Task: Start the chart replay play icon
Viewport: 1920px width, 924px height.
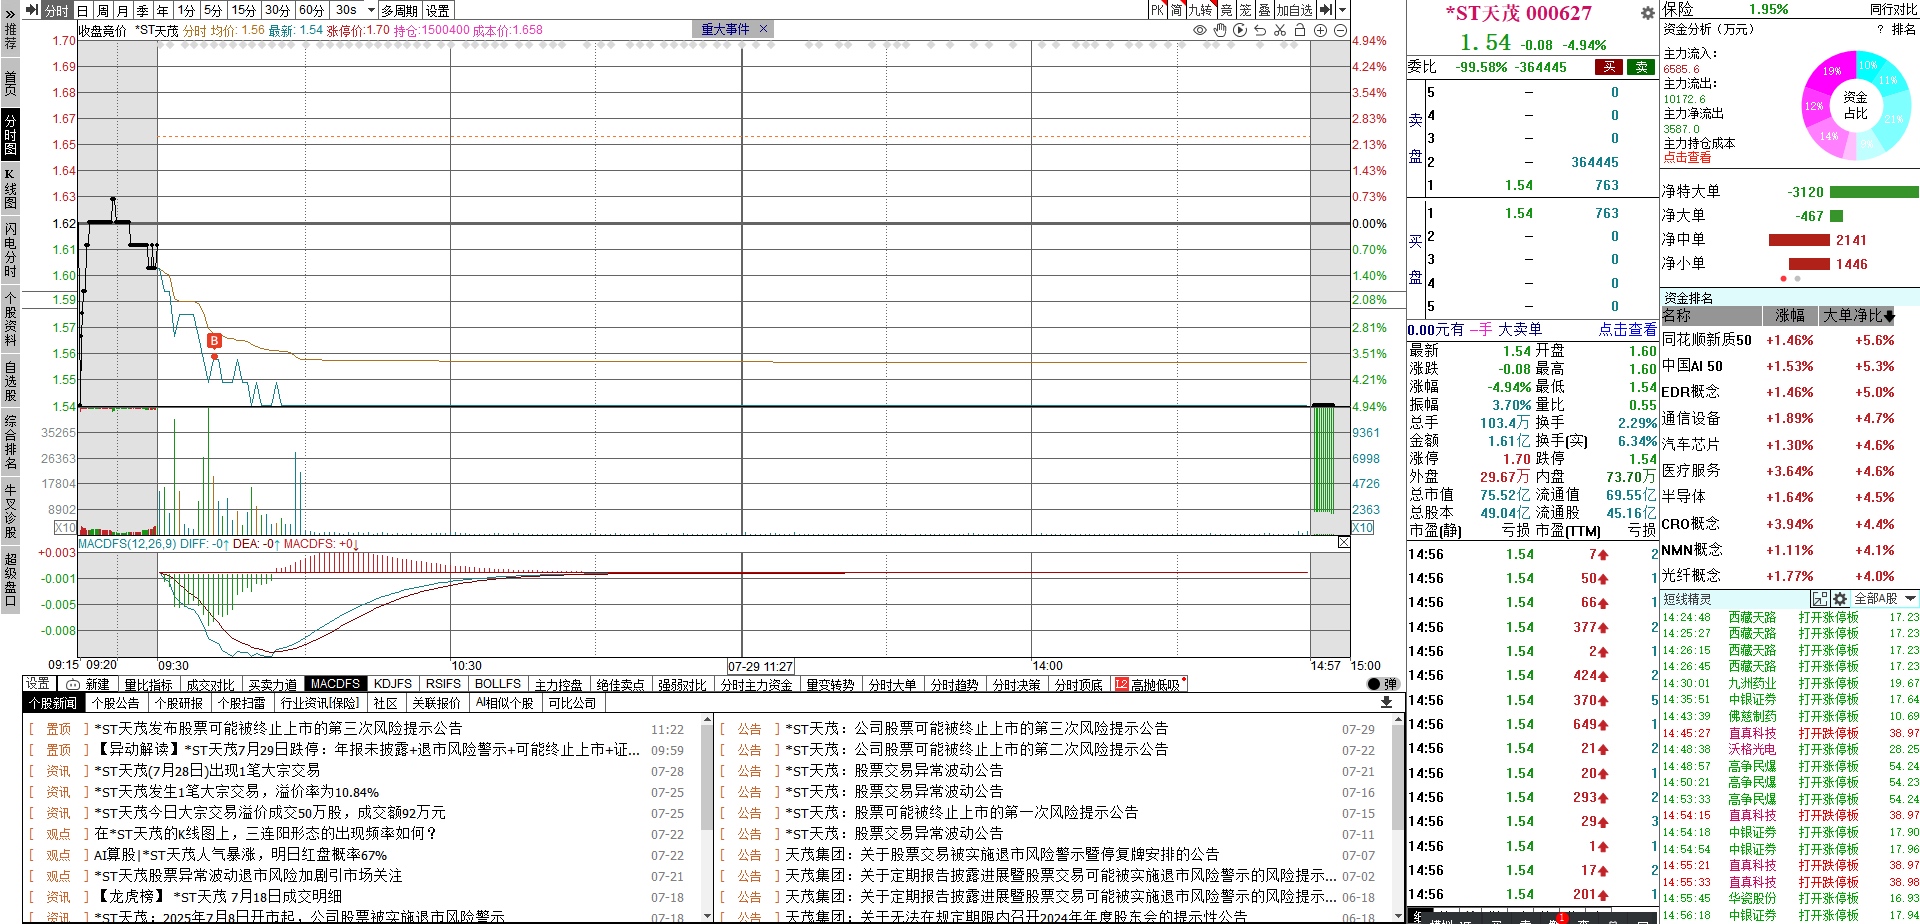Action: point(1240,30)
